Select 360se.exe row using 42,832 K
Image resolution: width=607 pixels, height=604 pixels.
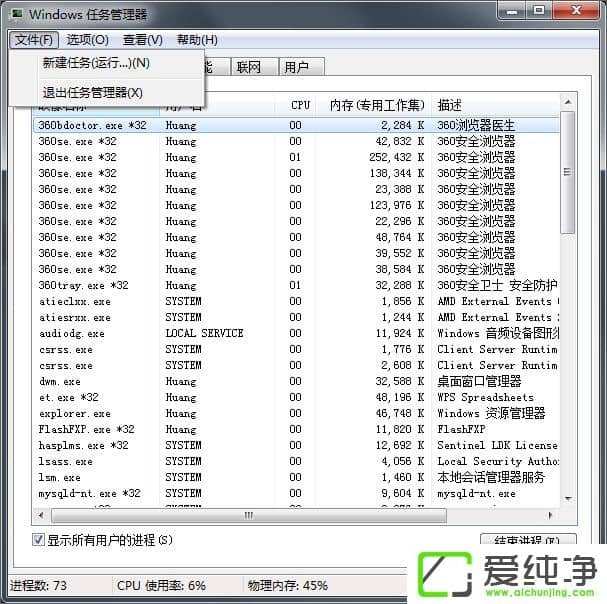297,141
